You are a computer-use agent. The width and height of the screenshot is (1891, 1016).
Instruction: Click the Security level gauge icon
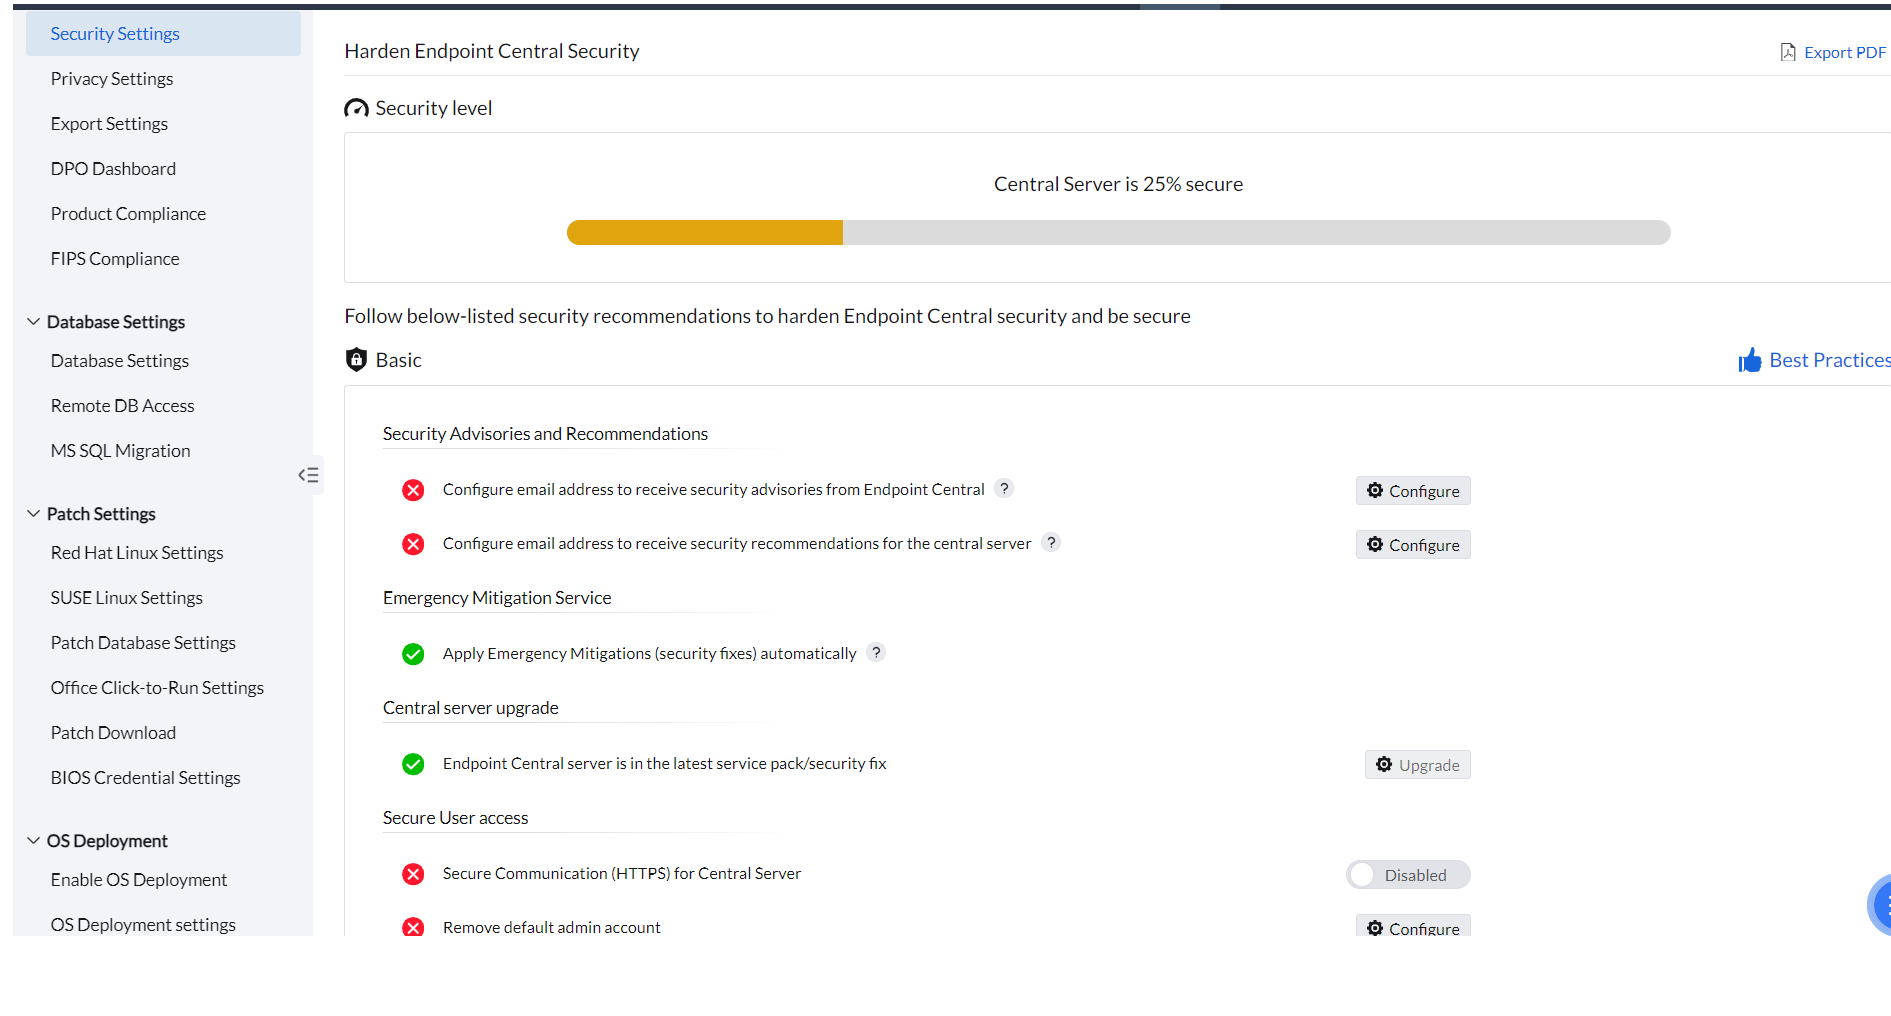click(x=356, y=108)
